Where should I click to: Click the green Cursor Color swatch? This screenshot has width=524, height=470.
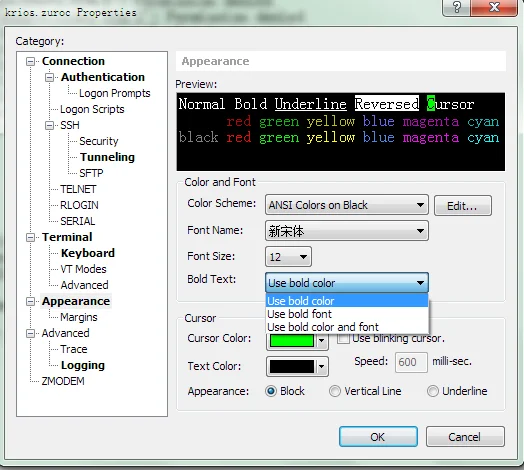[x=292, y=341]
